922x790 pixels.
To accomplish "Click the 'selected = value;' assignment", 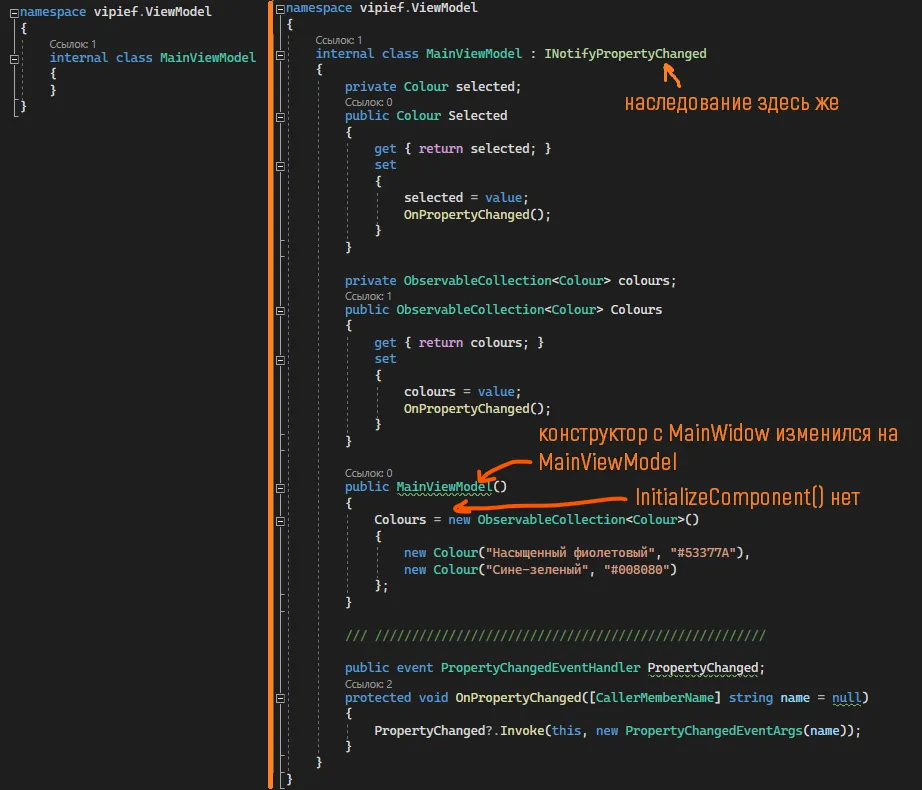I will click(466, 198).
